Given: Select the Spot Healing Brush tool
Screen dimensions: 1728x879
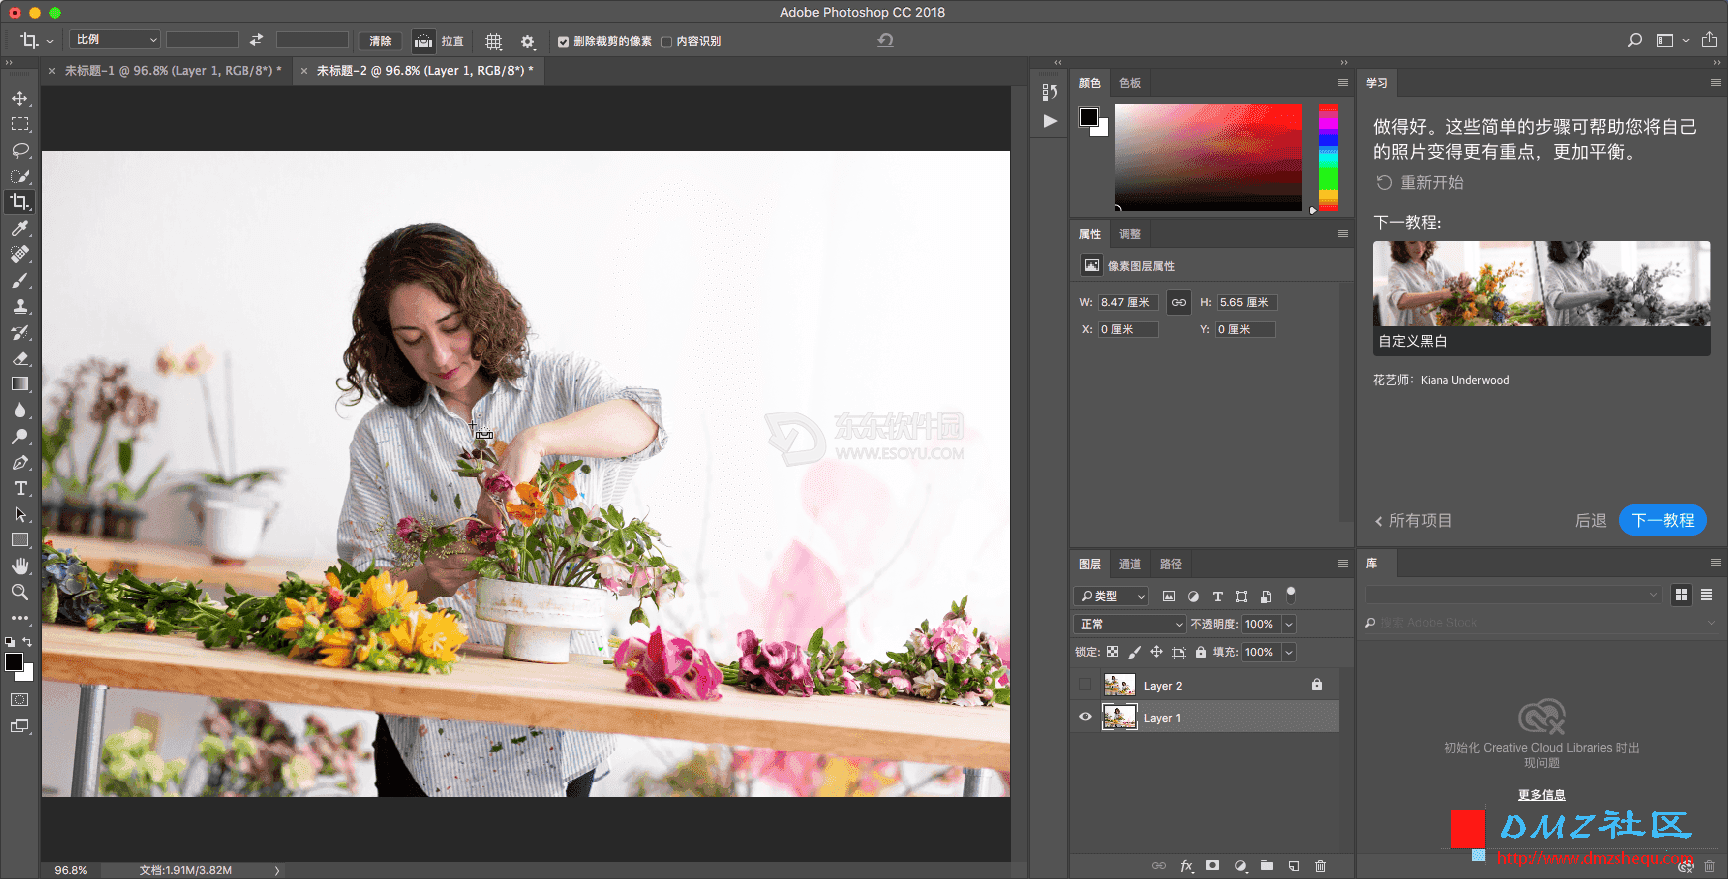Looking at the screenshot, I should (x=20, y=254).
